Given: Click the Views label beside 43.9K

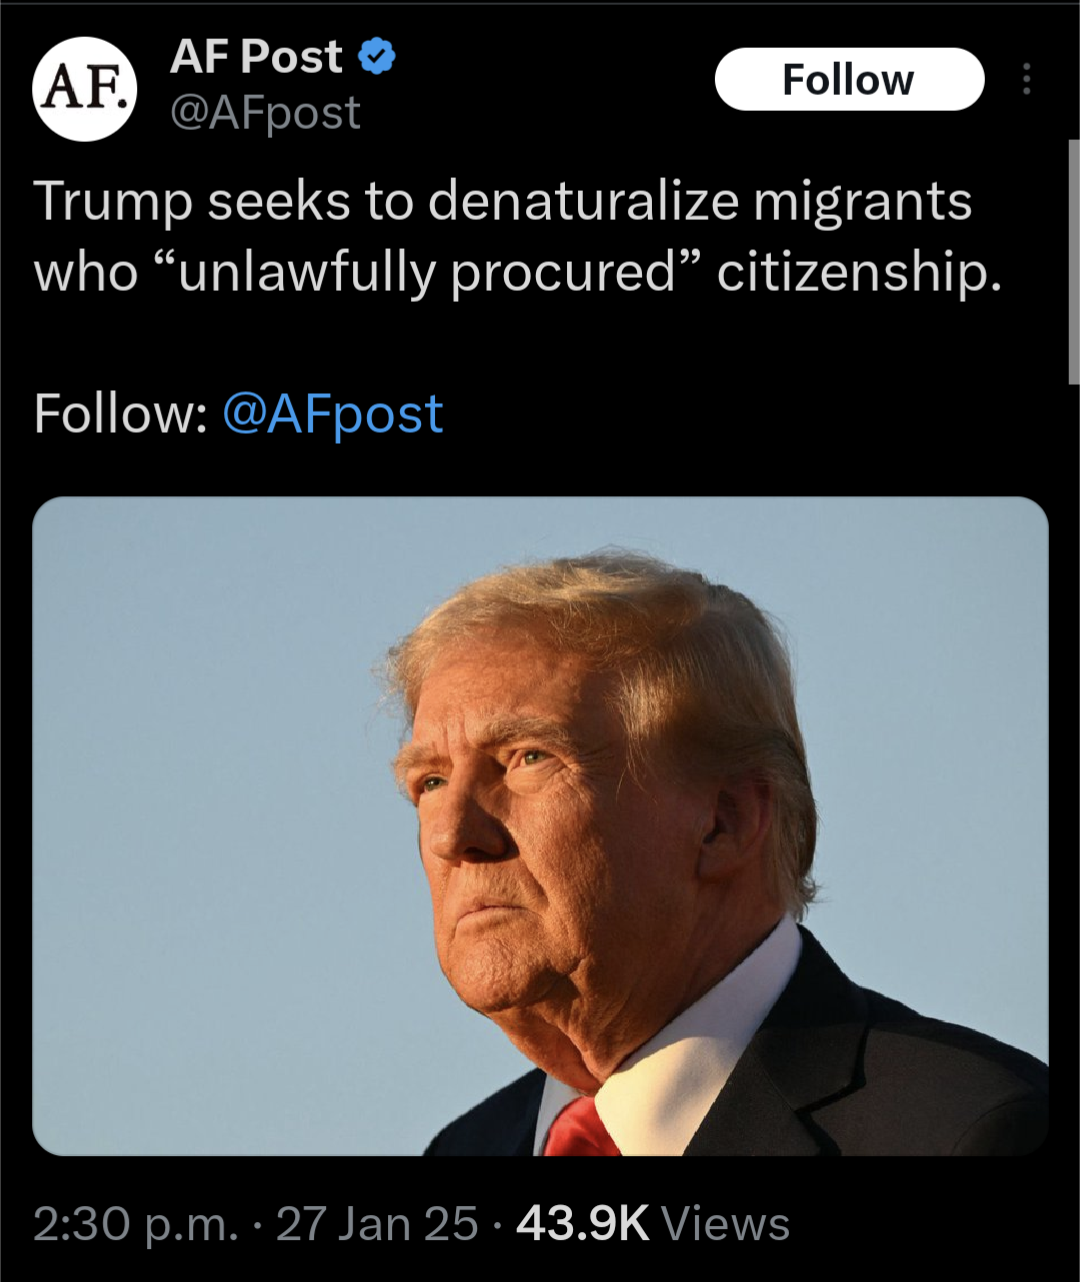Looking at the screenshot, I should [x=725, y=1224].
